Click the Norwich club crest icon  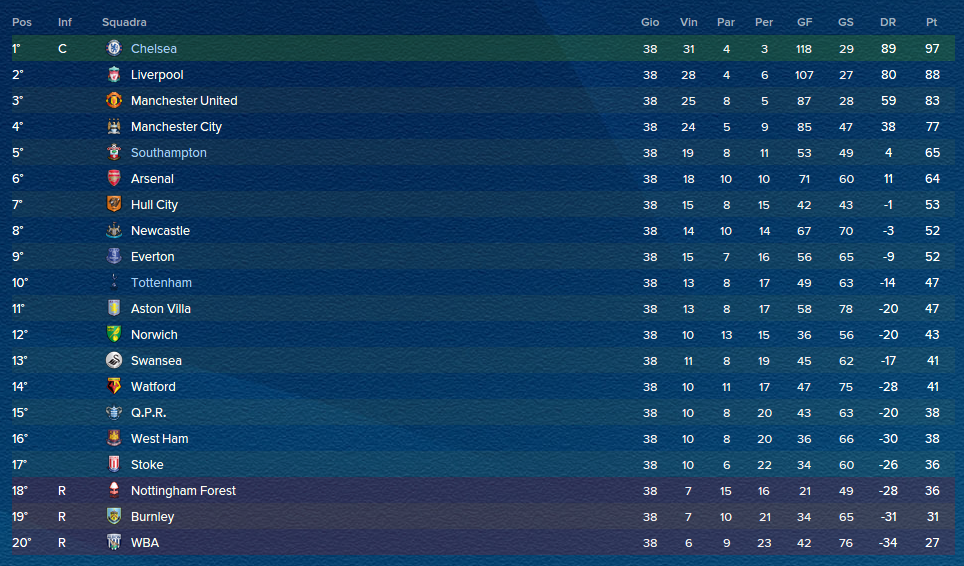coord(114,334)
